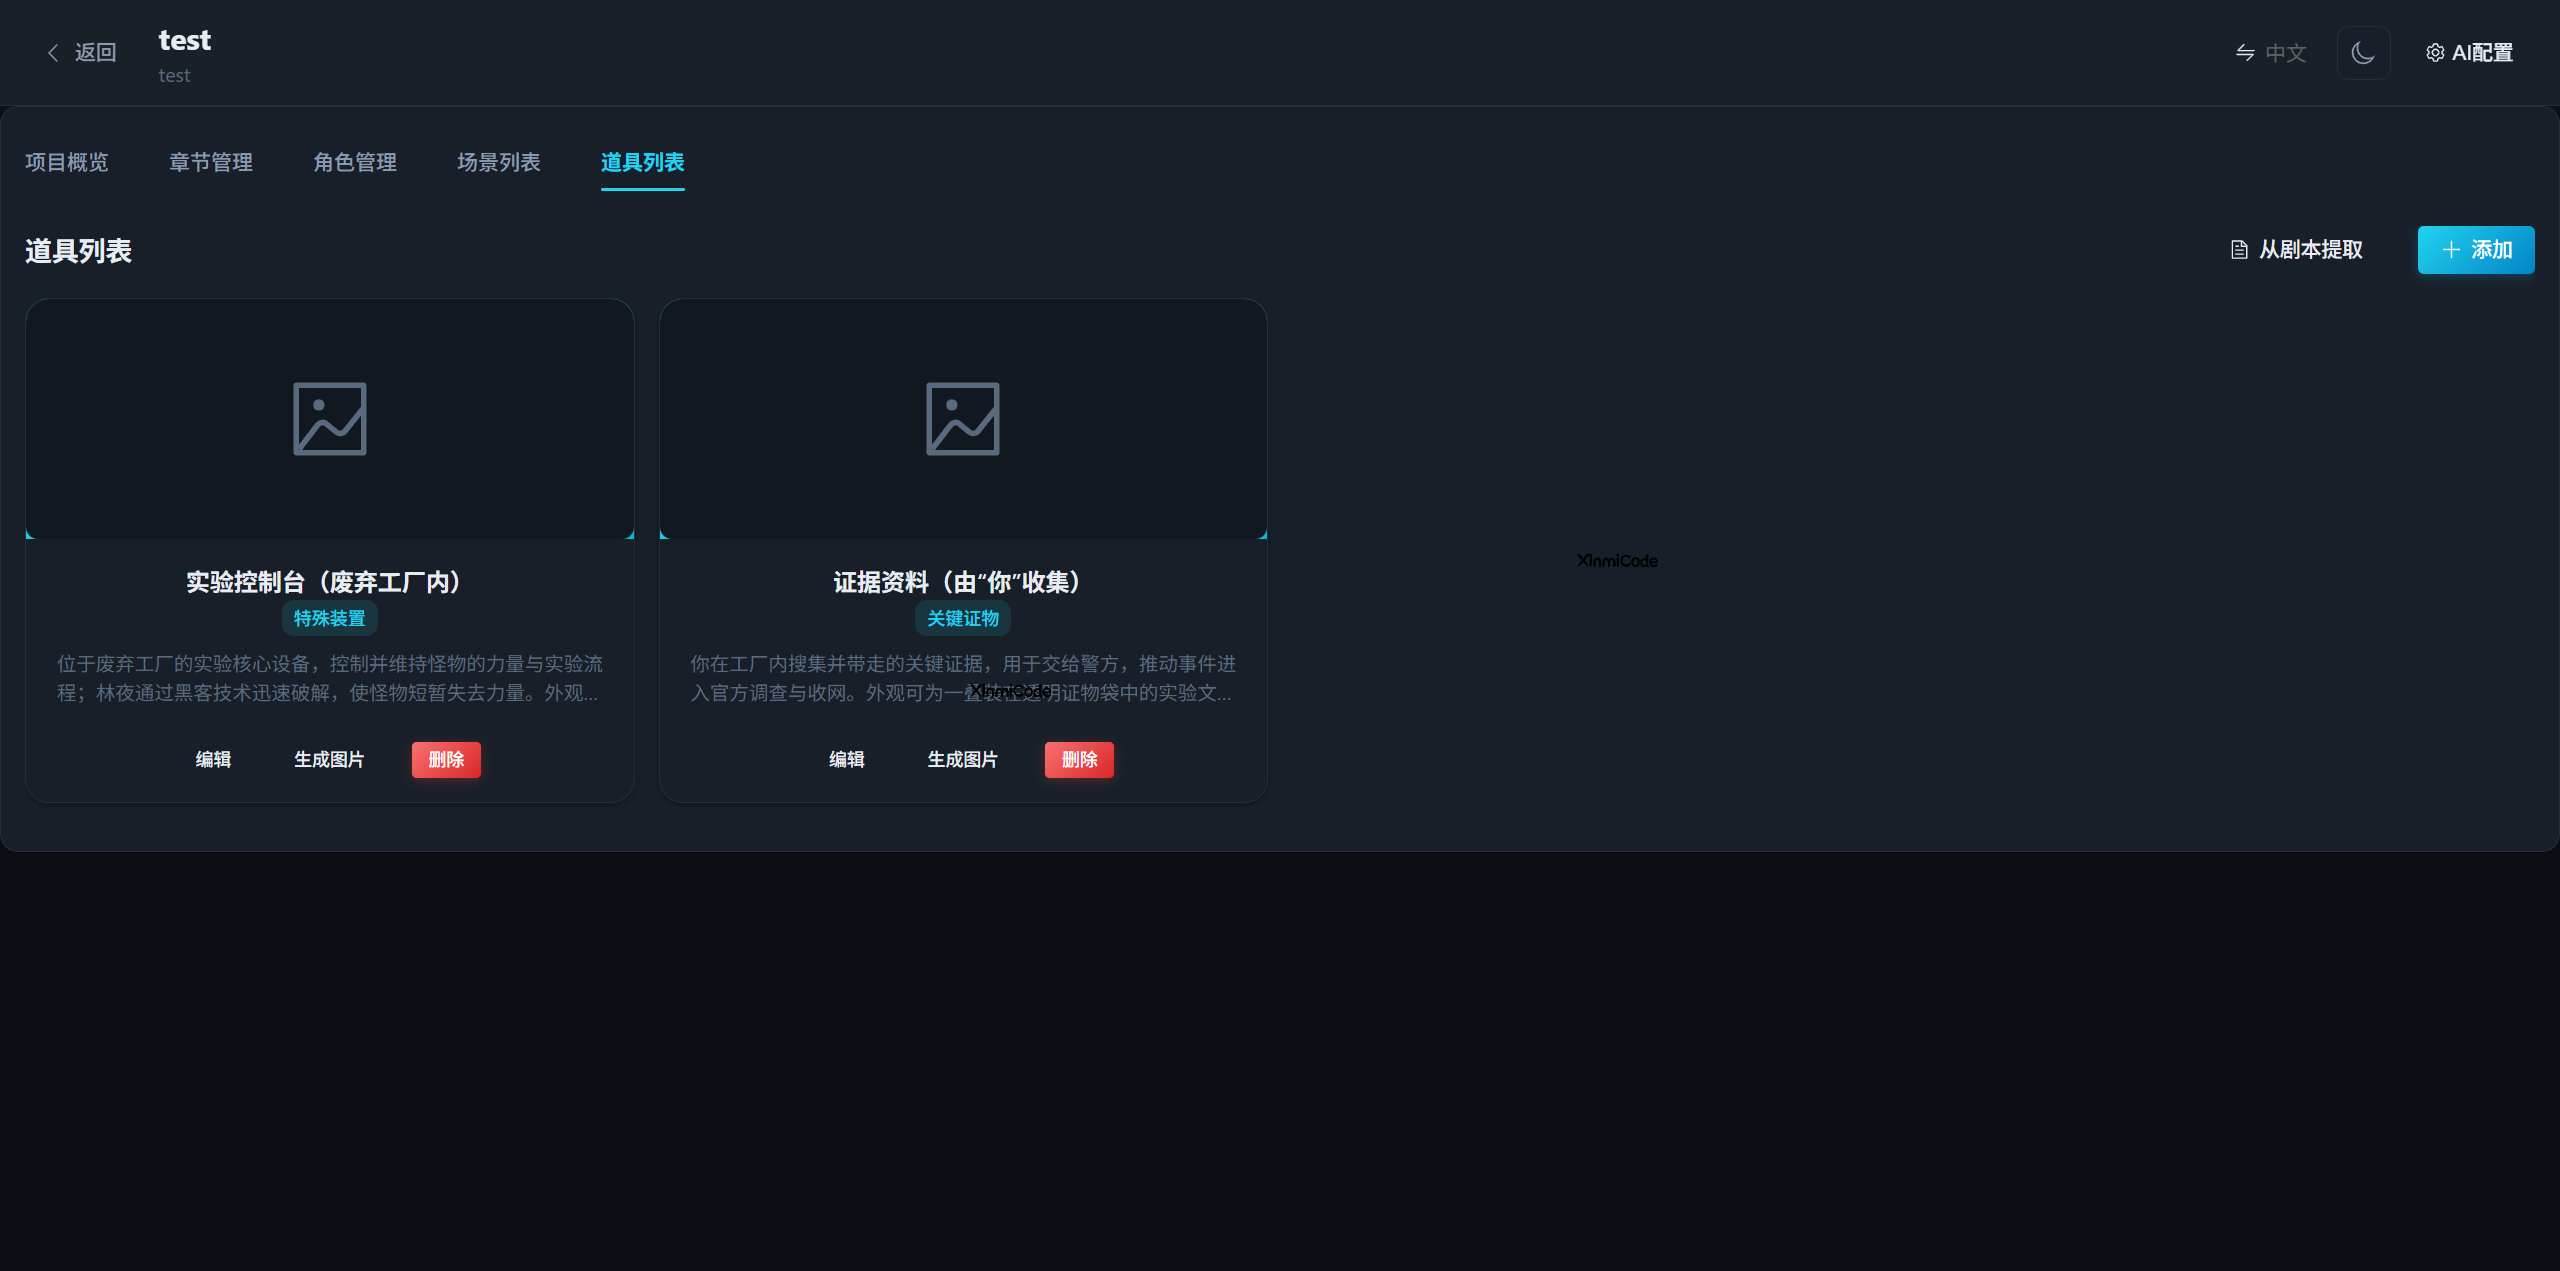The height and width of the screenshot is (1271, 2560).
Task: Edit 证据资料 via its 编辑 link
Action: click(x=846, y=759)
